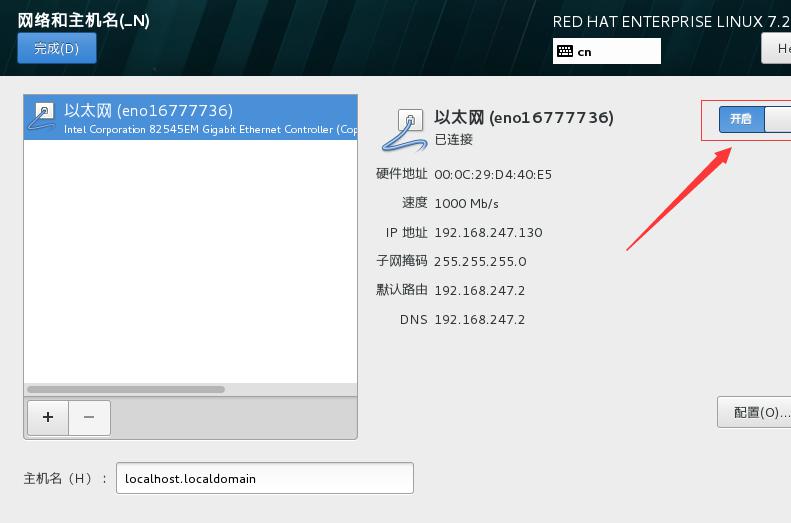Add a new network device with plus
Viewport: 791px width, 523px height.
[x=48, y=418]
